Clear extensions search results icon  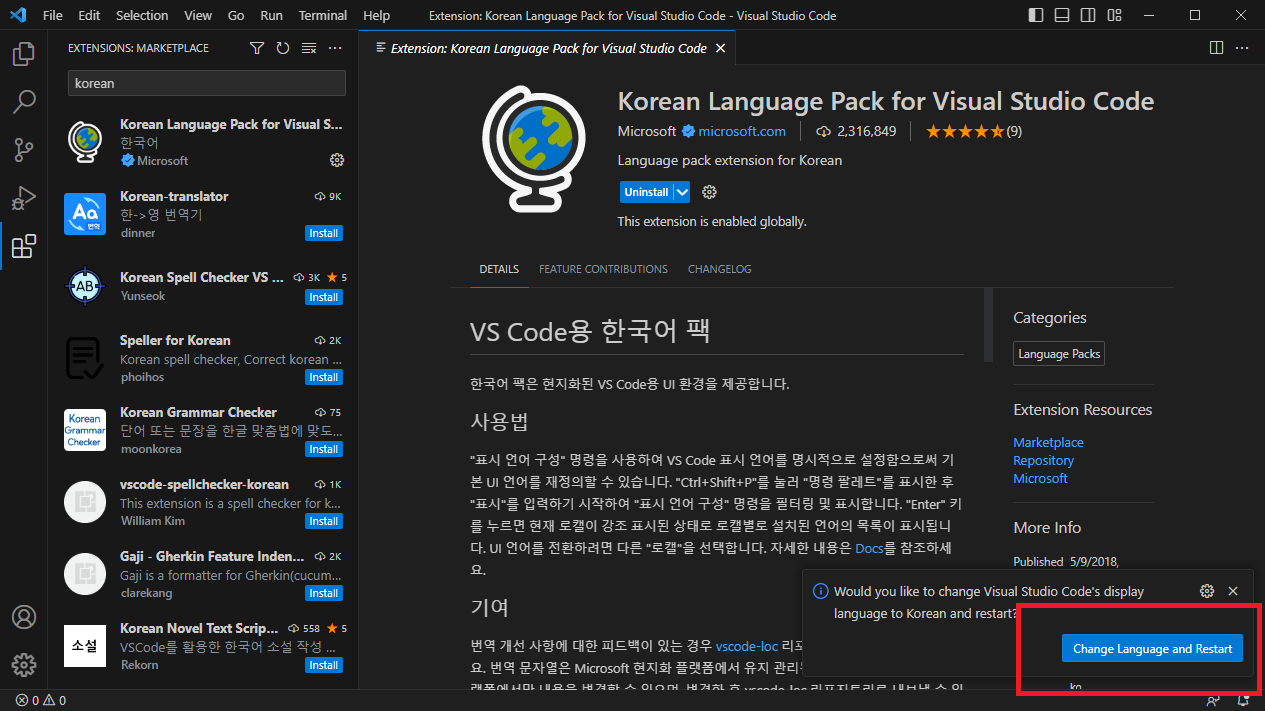pos(309,48)
